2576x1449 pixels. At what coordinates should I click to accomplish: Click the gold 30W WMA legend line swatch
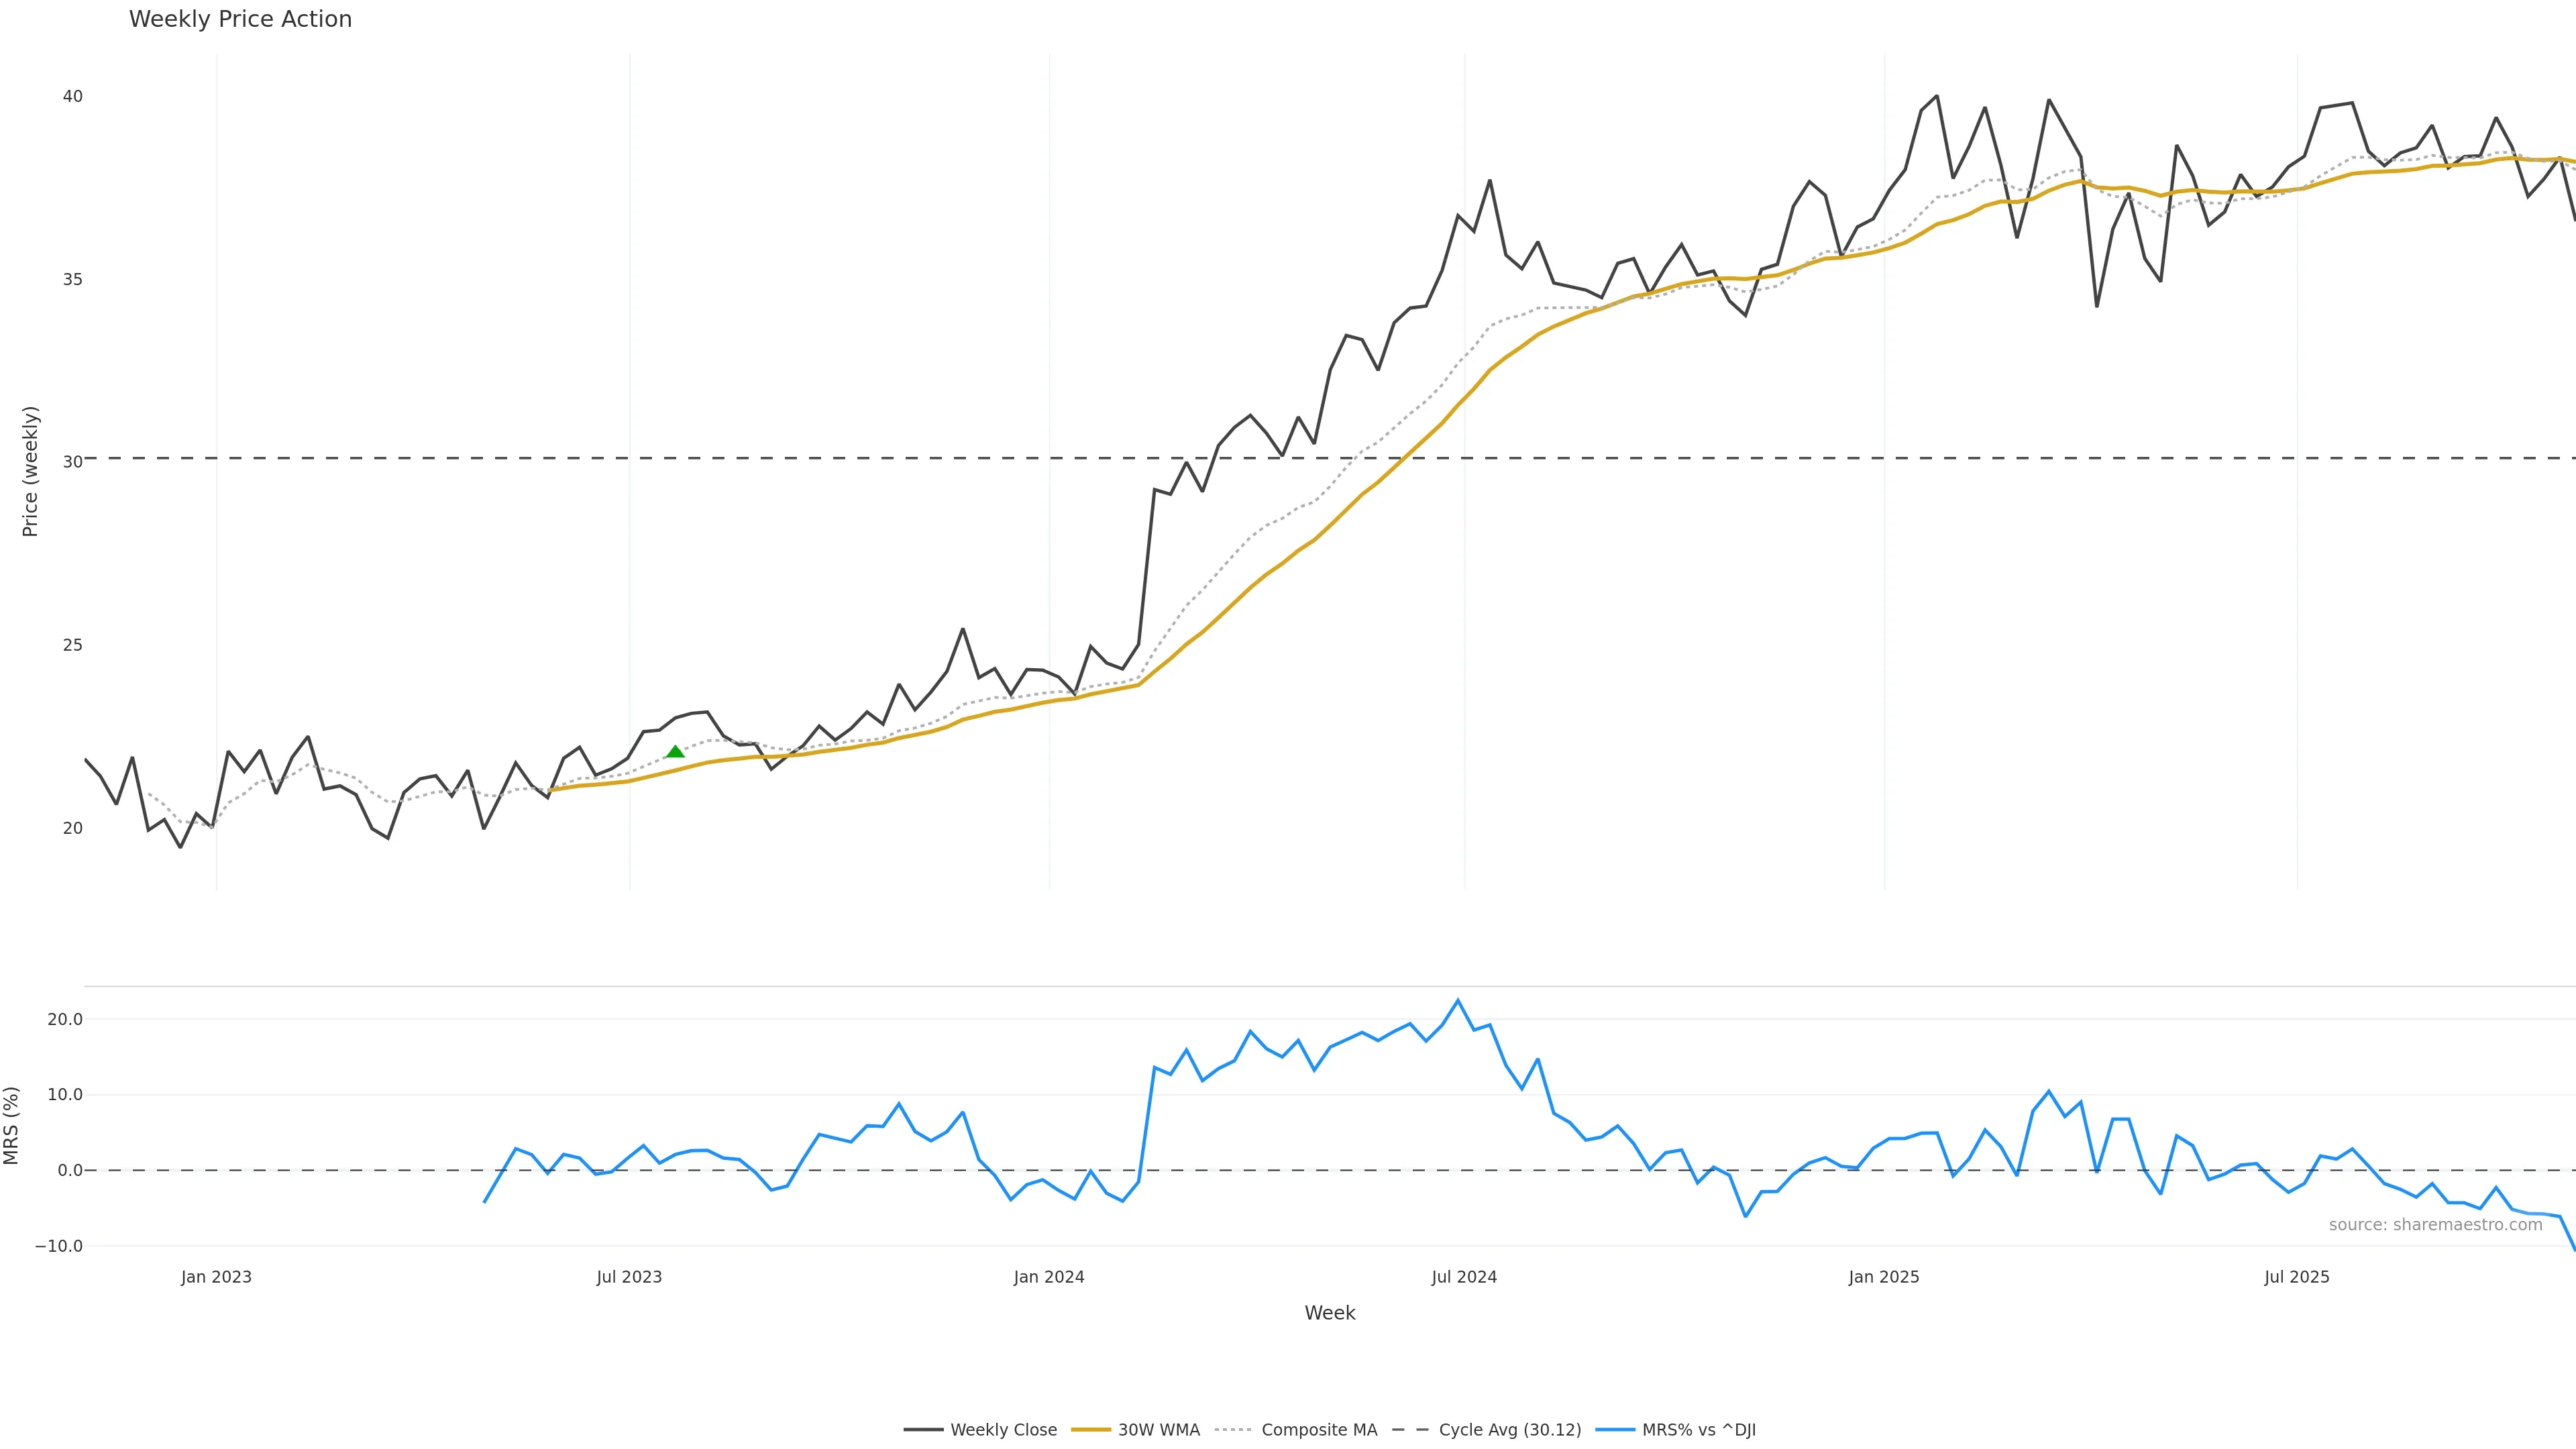1091,1430
